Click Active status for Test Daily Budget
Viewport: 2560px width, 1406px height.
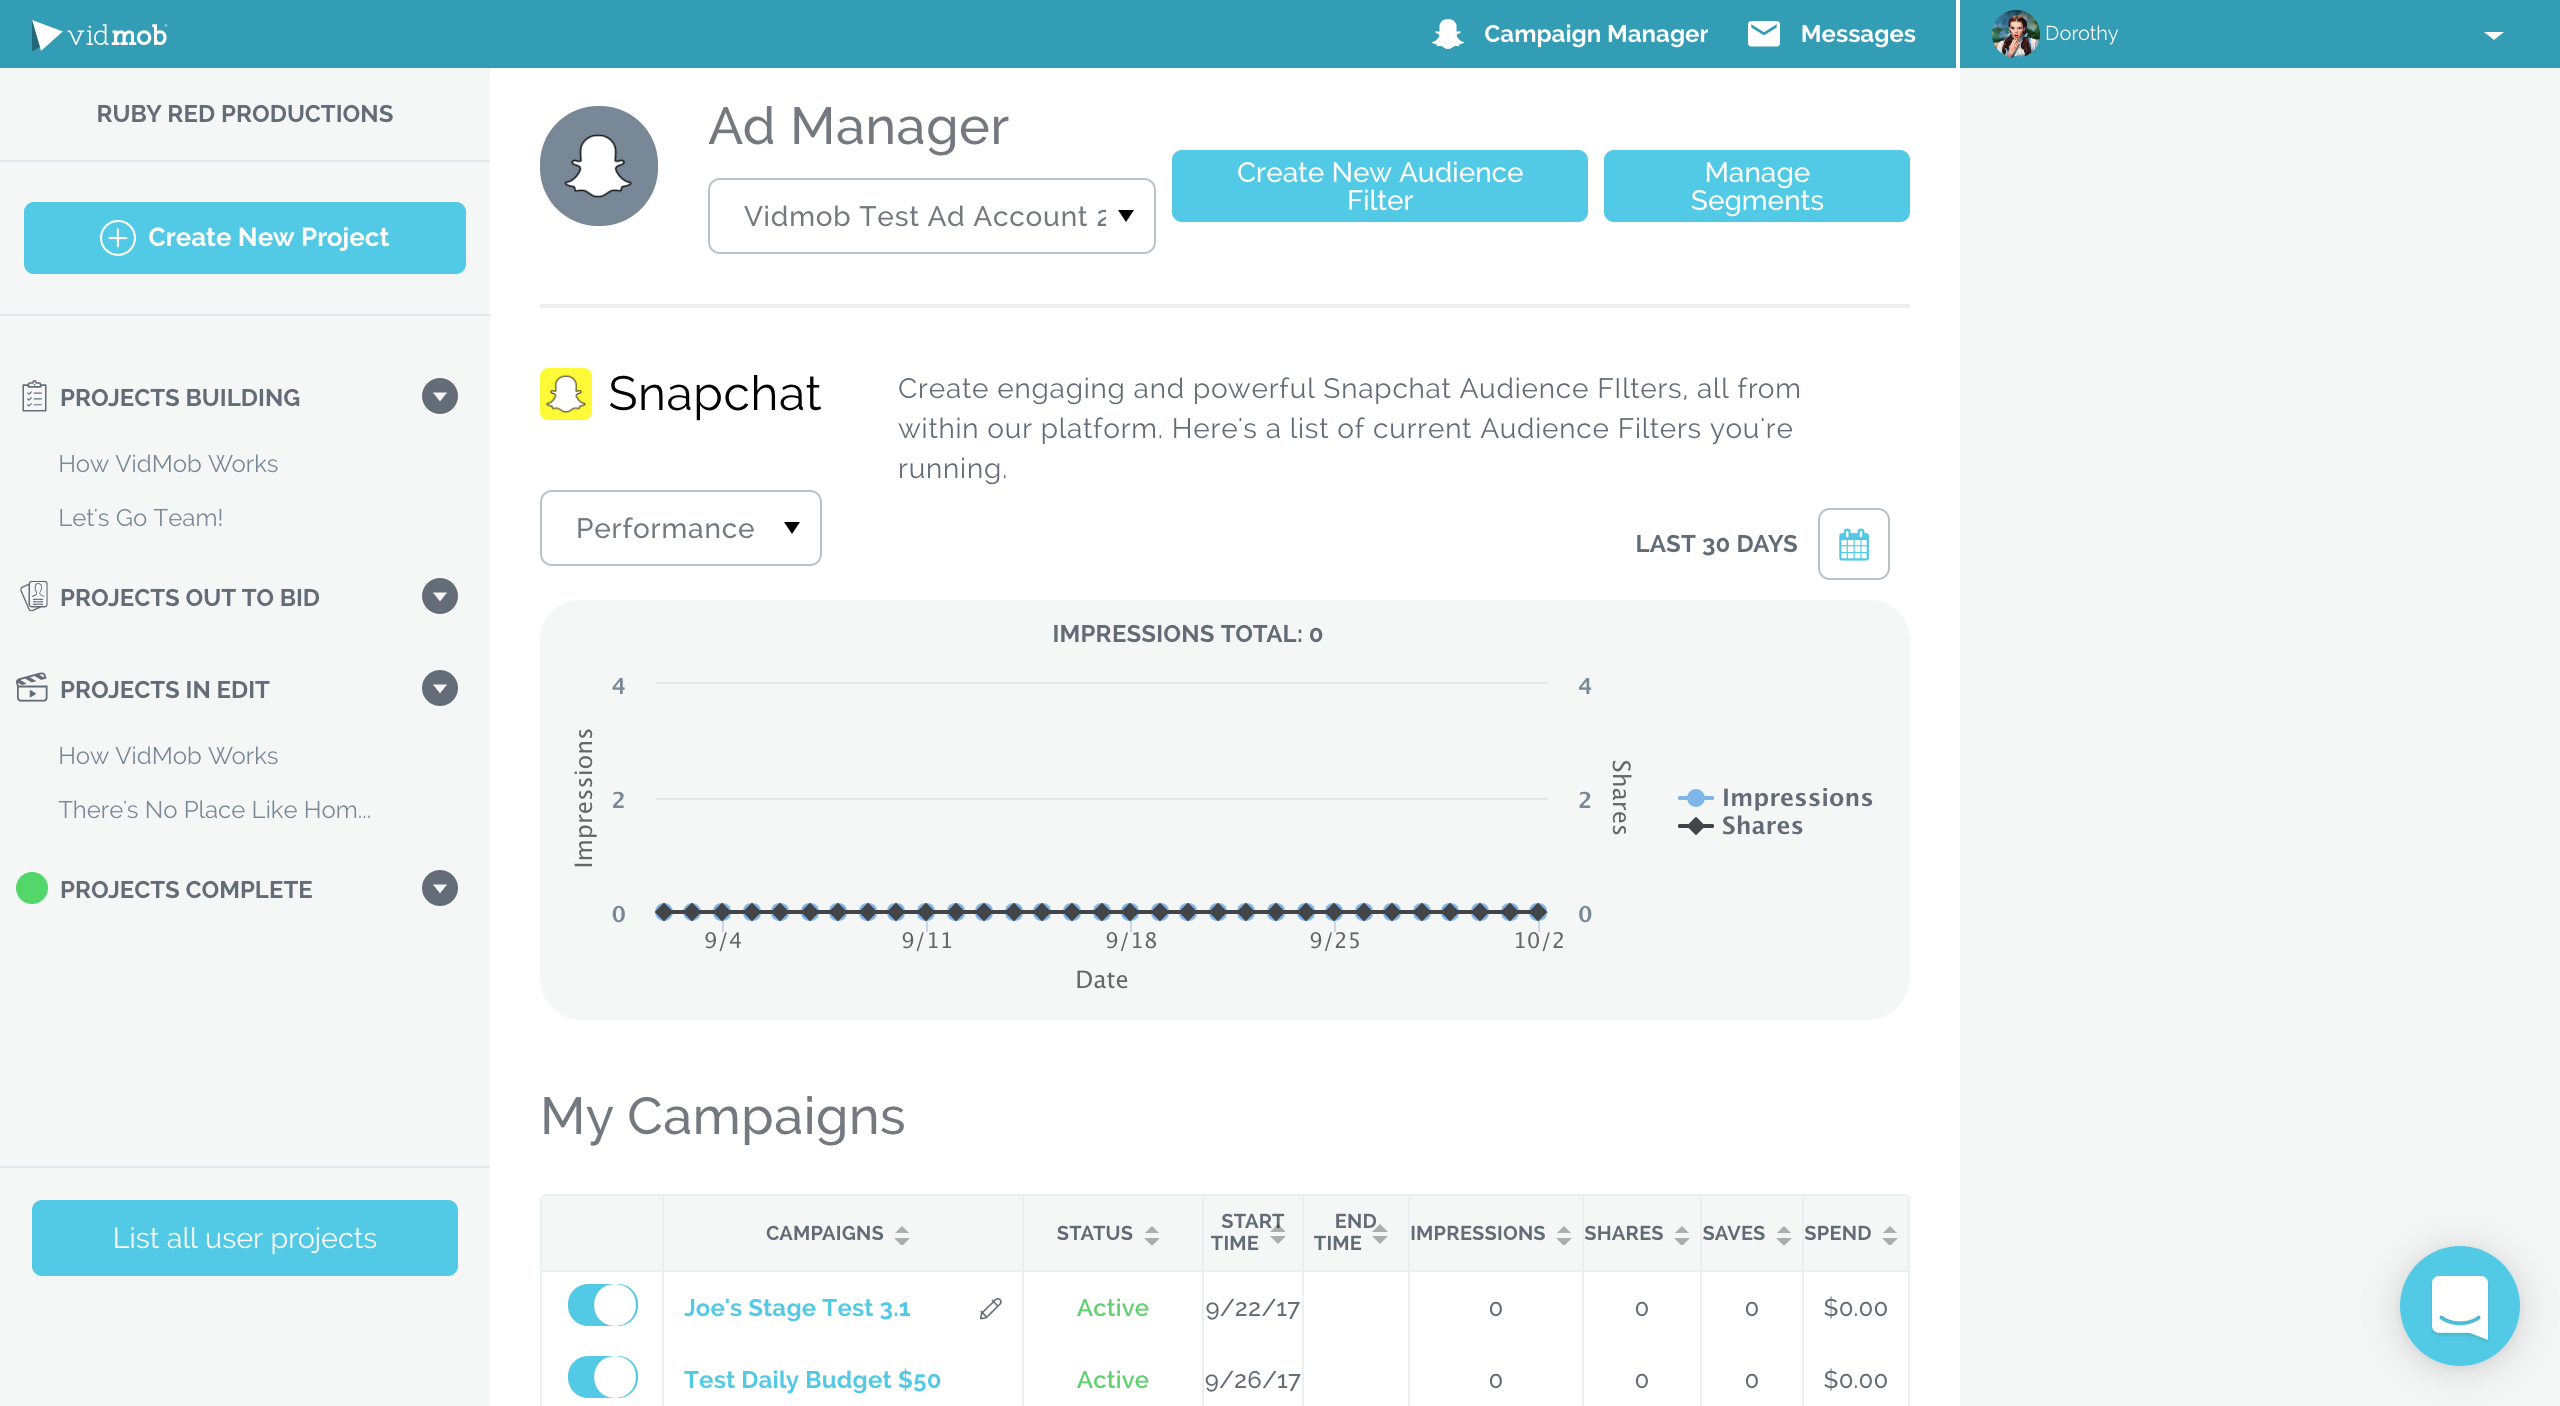[1112, 1380]
